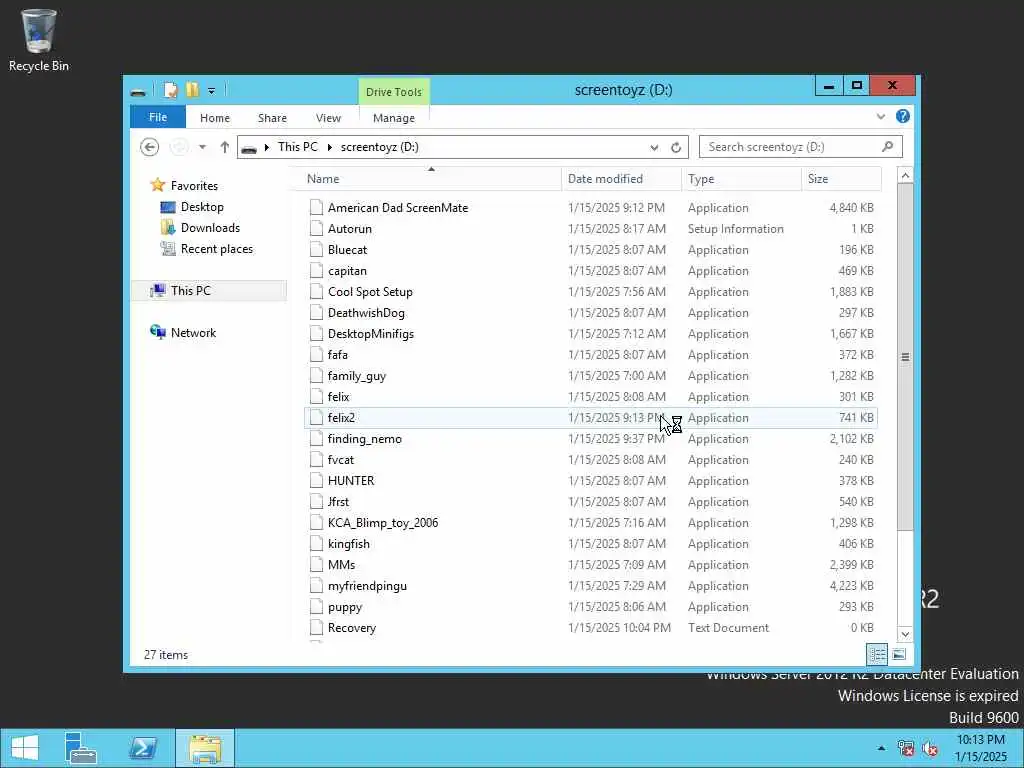1024x768 pixels.
Task: Select the KCA_Blimp_toy_2006 file icon
Action: pos(316,523)
